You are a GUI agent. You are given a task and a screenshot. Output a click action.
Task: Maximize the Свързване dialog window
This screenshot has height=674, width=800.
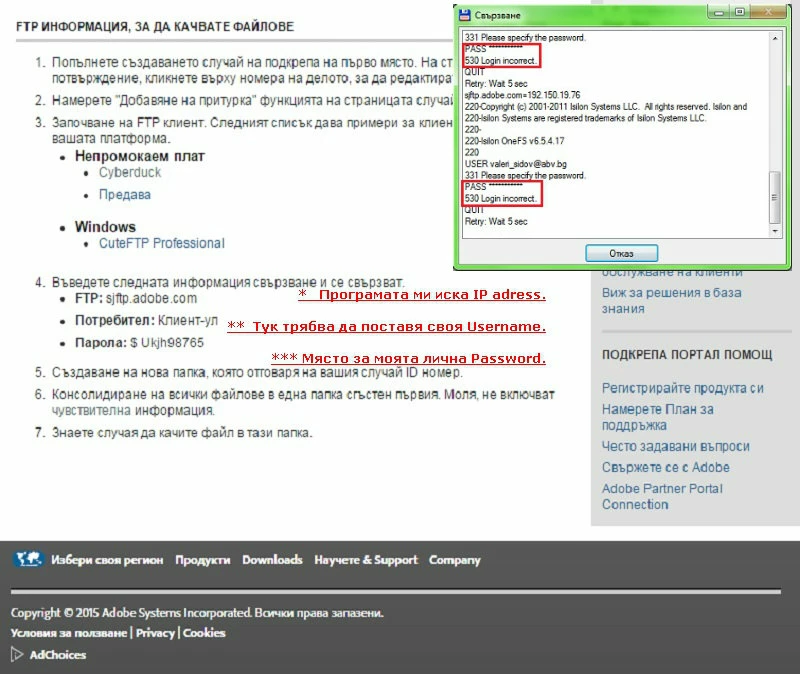point(740,12)
